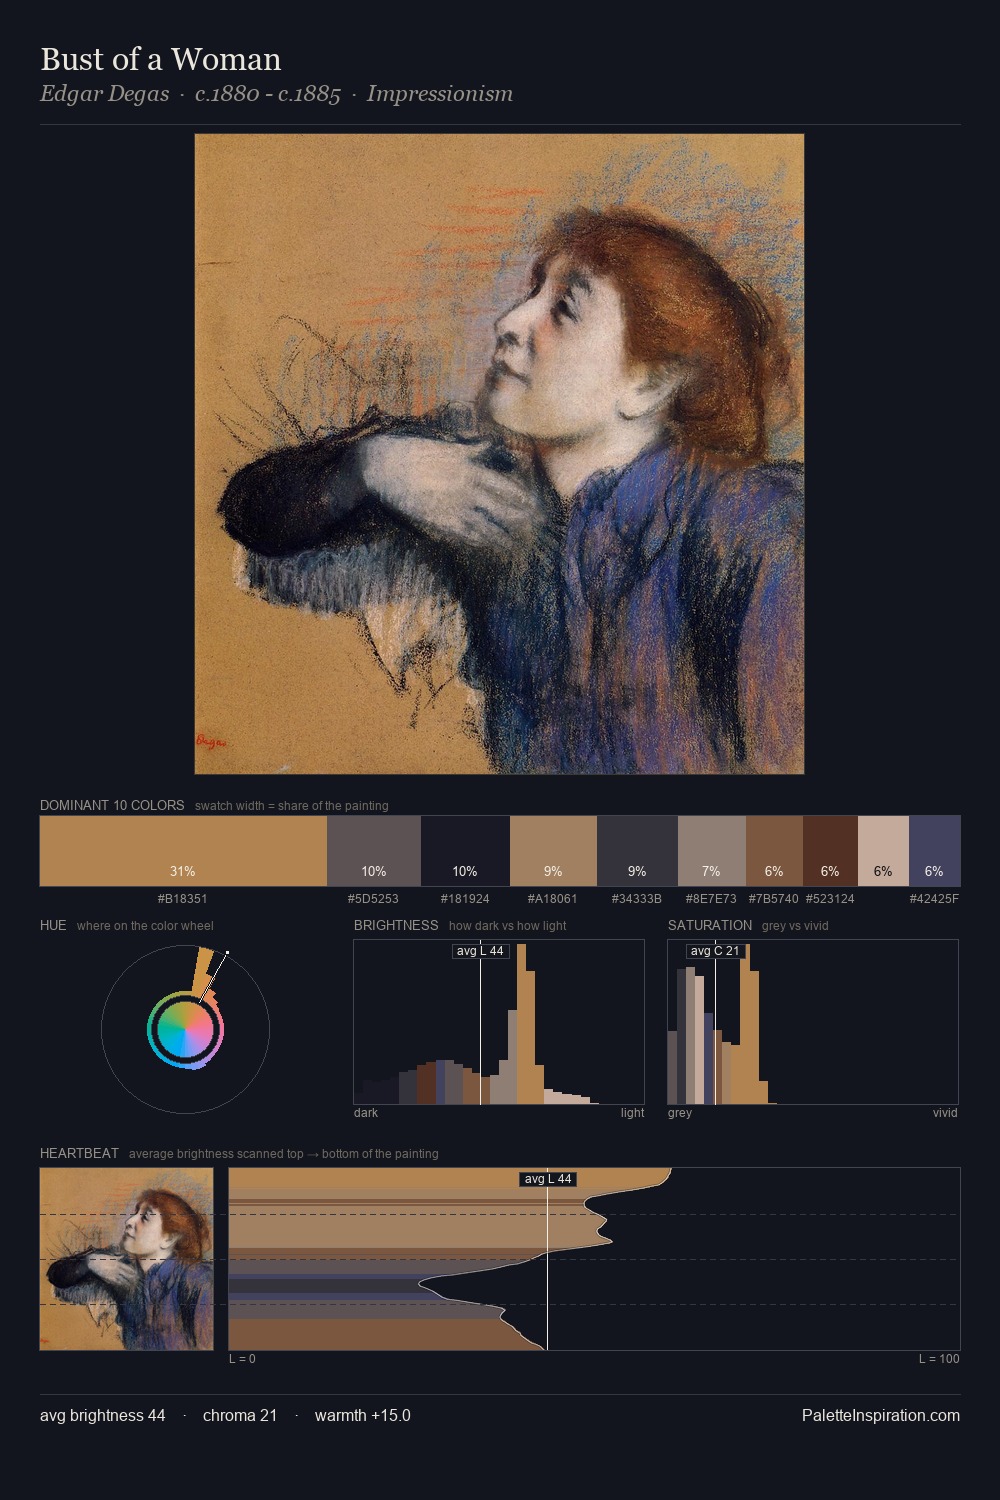Click the main Degas painting image
The image size is (1000, 1500).
pyautogui.click(x=499, y=454)
